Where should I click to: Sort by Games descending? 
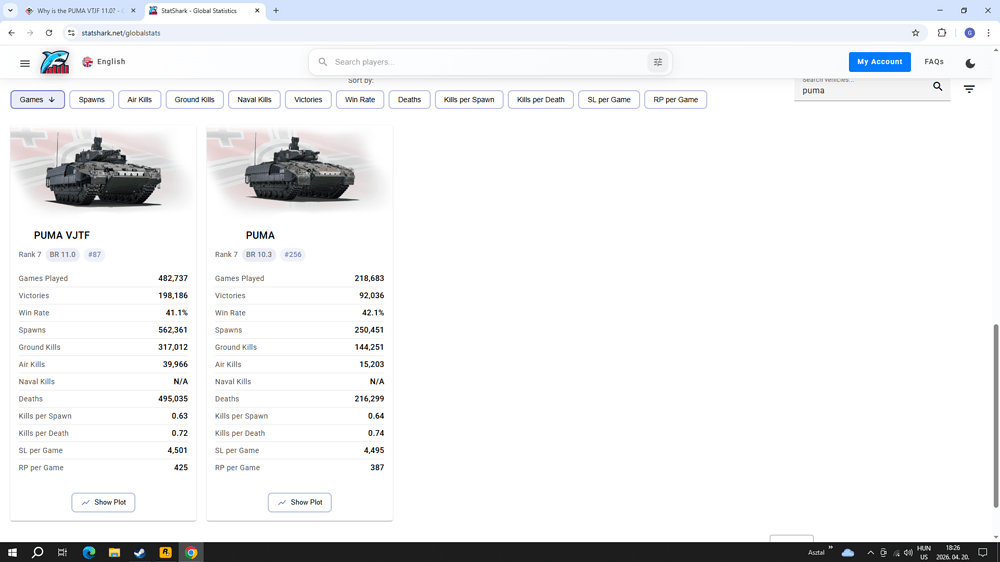[38, 100]
